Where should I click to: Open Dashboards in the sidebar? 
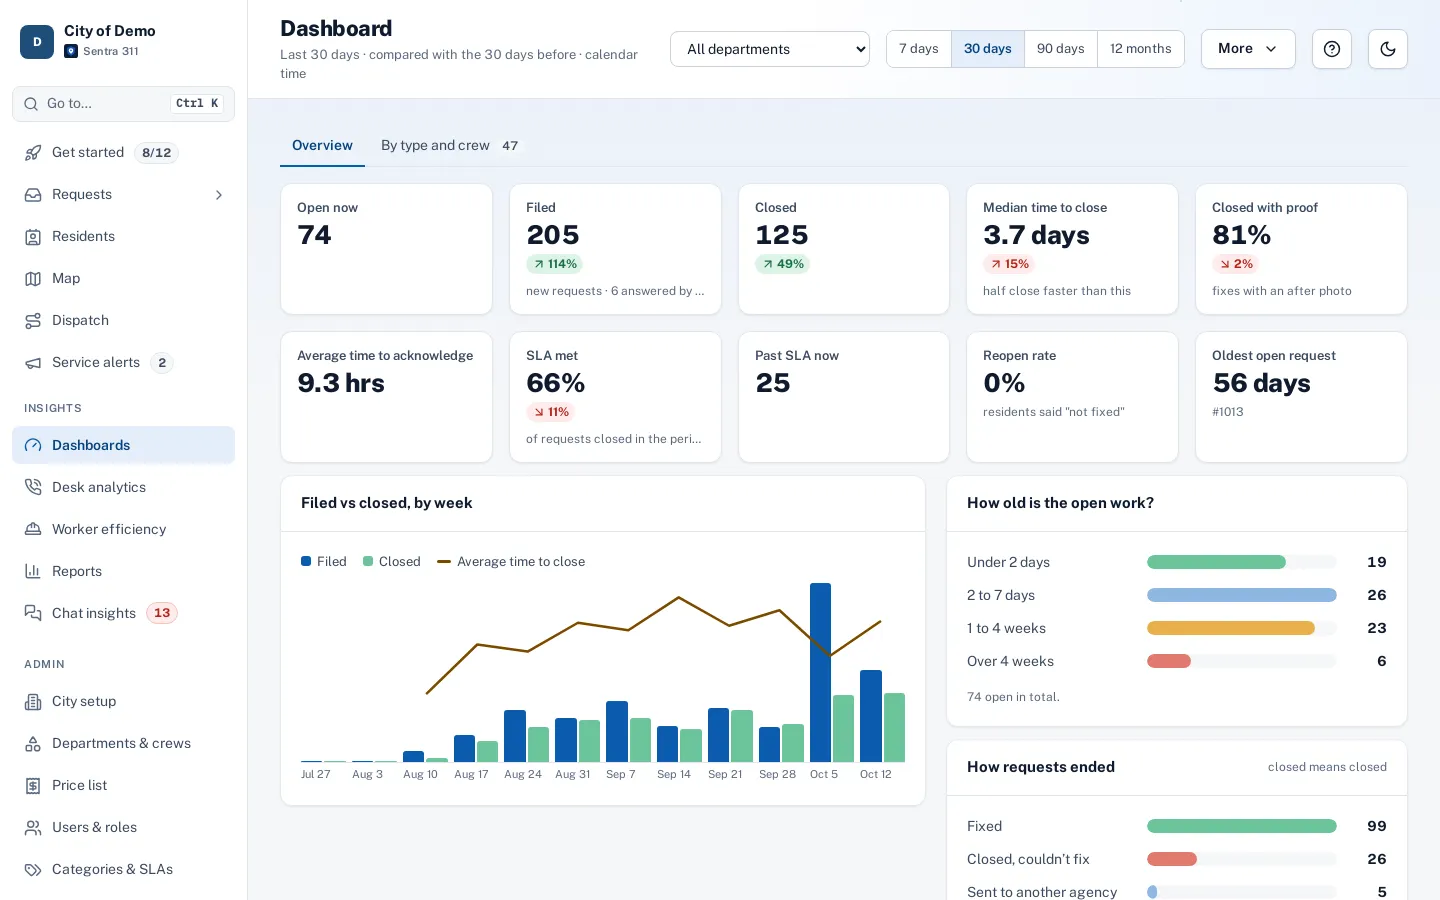point(123,445)
